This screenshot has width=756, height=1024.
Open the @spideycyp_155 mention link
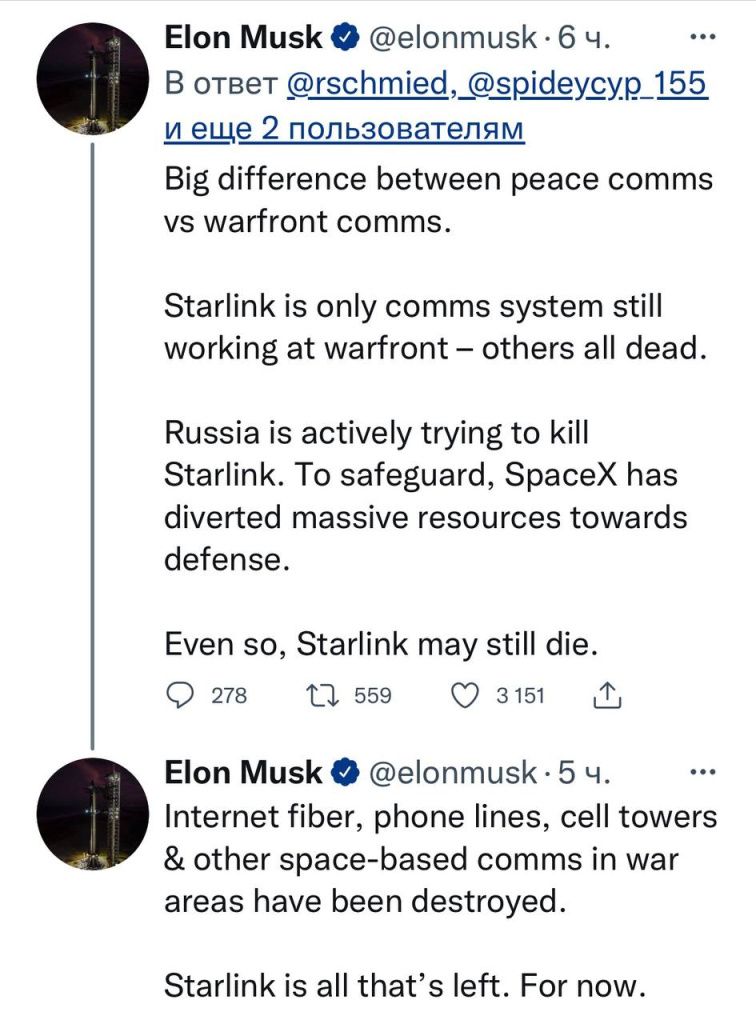(584, 85)
